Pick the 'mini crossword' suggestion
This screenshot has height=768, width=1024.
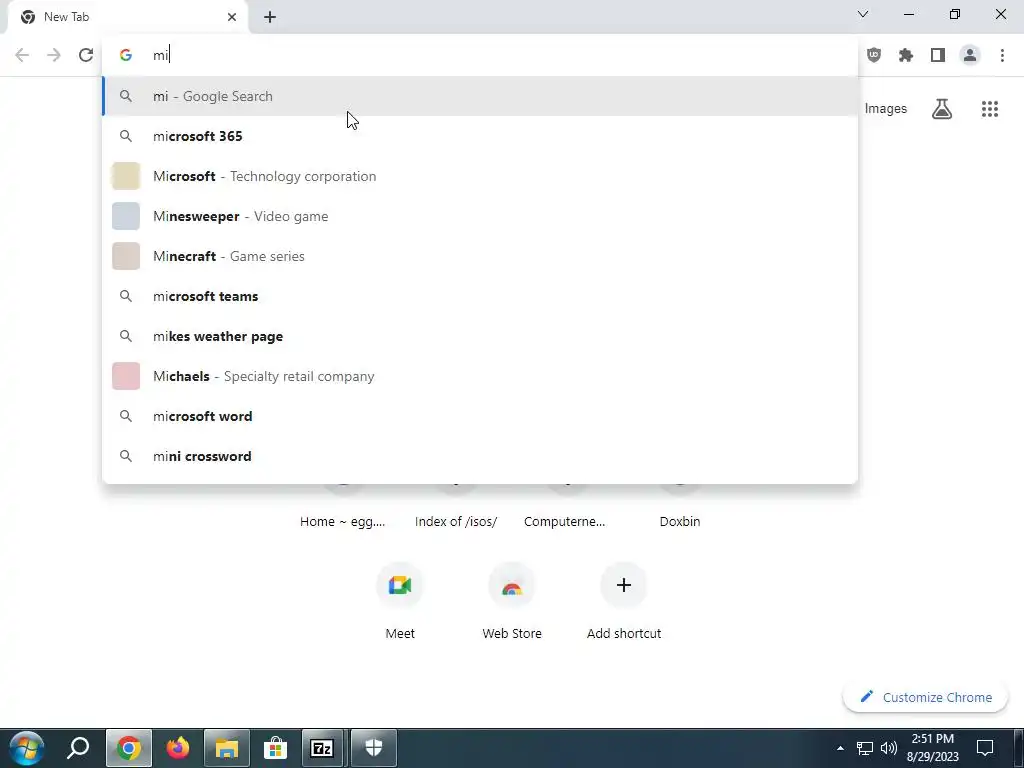pyautogui.click(x=480, y=456)
